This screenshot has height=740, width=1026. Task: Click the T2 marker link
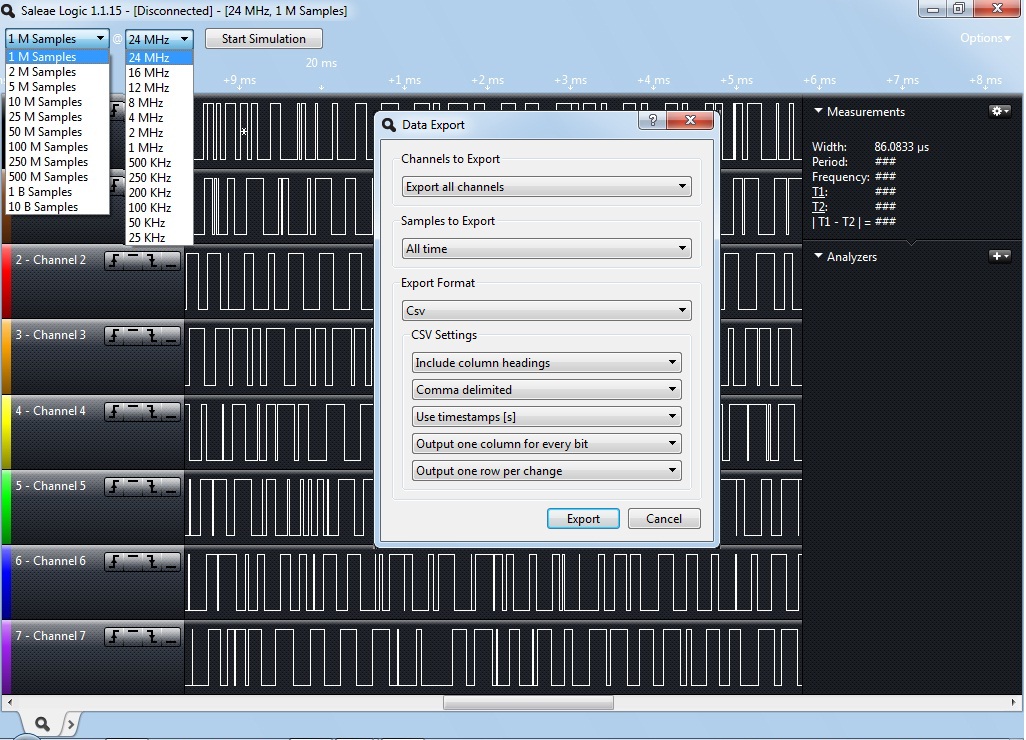pos(819,207)
